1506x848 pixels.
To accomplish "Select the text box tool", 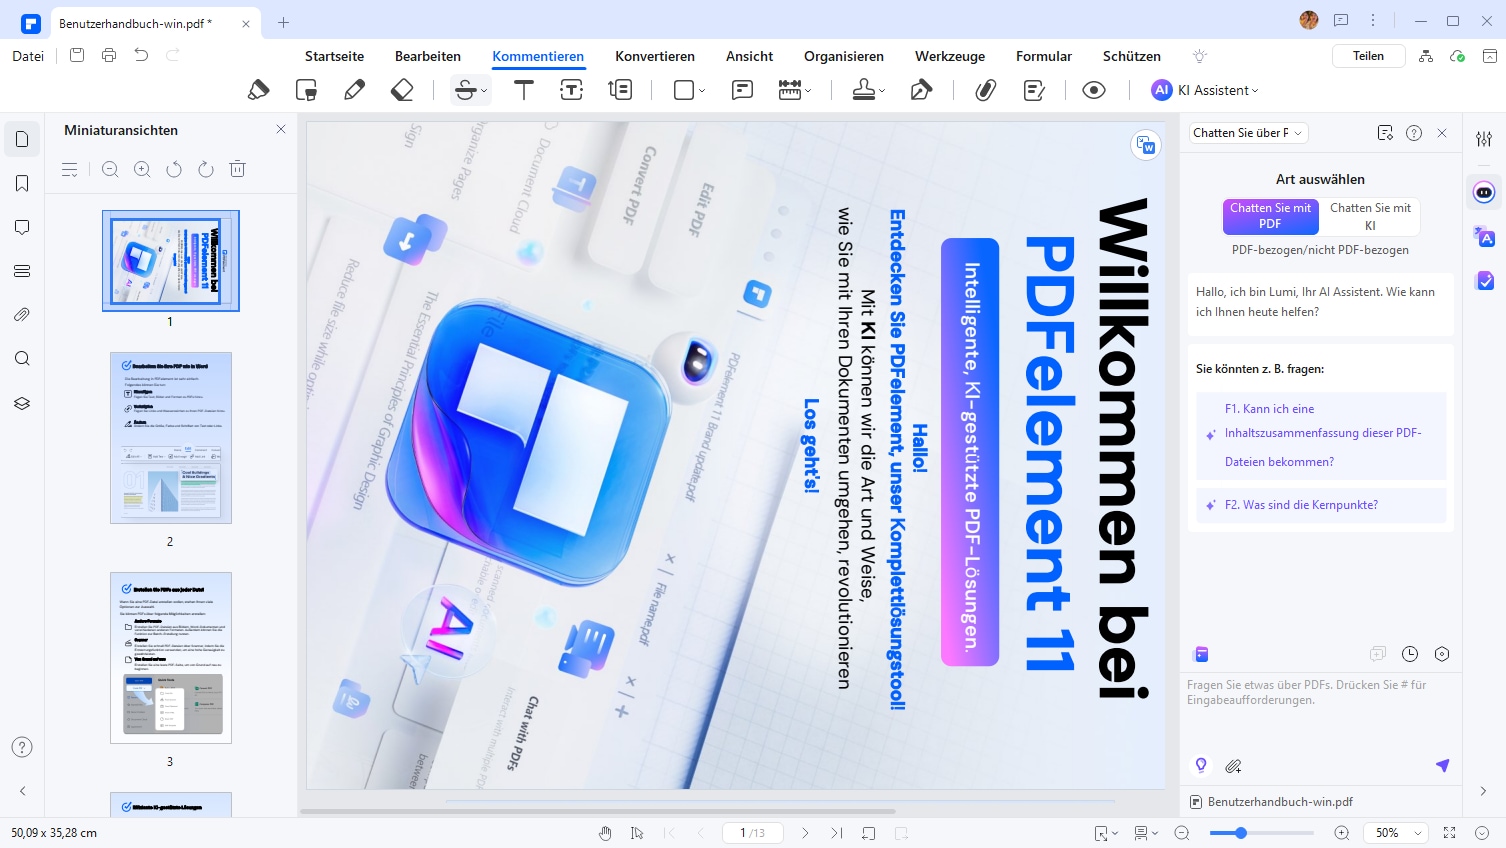I will click(x=571, y=90).
